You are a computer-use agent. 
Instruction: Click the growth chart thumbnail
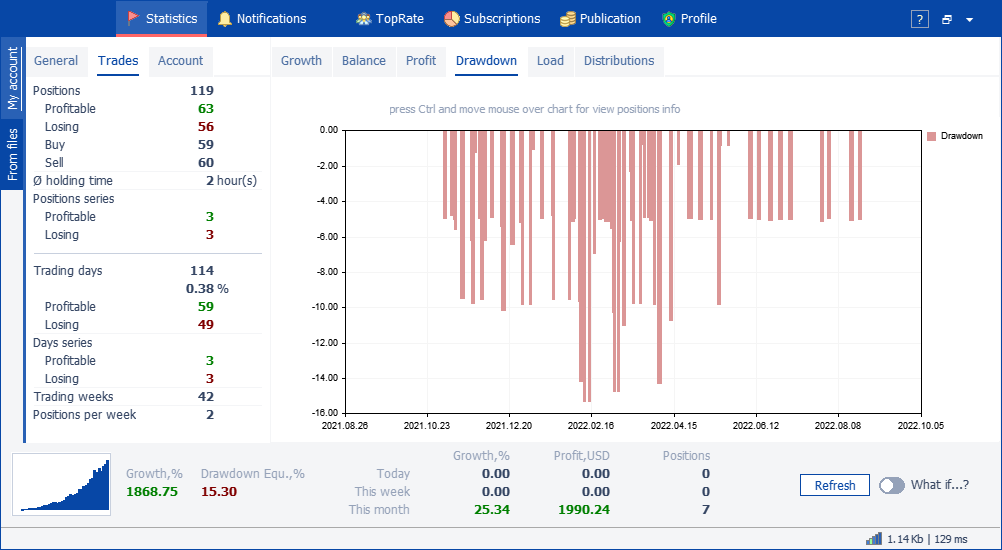pos(61,484)
